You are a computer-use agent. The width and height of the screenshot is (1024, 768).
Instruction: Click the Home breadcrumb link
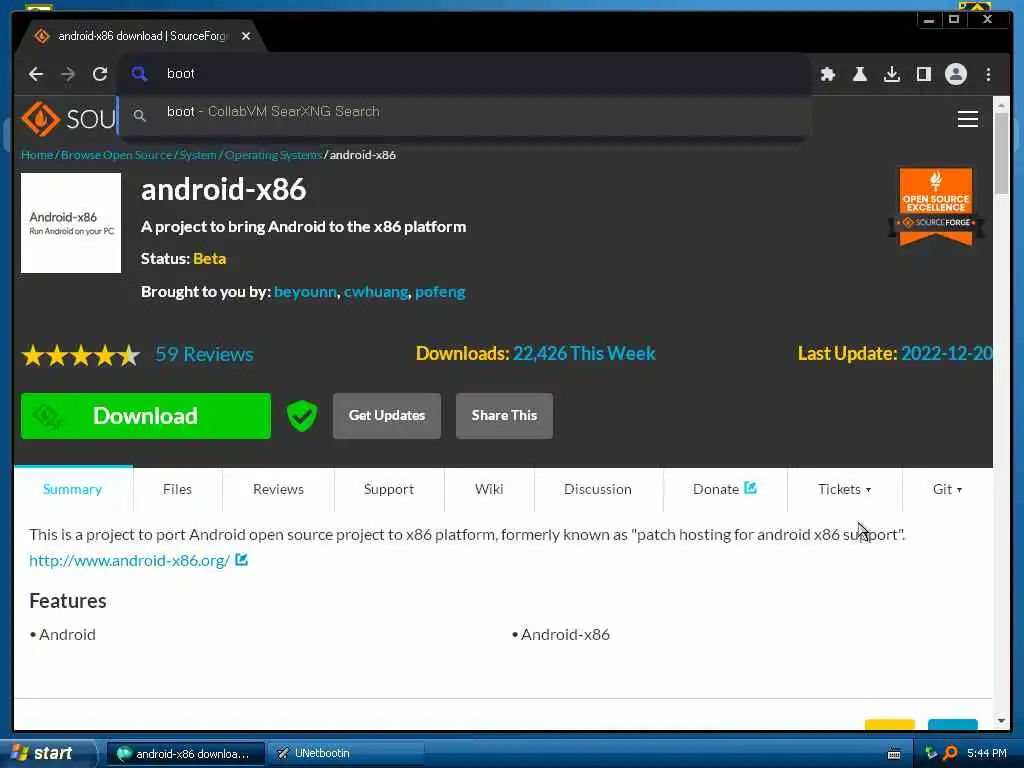(x=37, y=155)
